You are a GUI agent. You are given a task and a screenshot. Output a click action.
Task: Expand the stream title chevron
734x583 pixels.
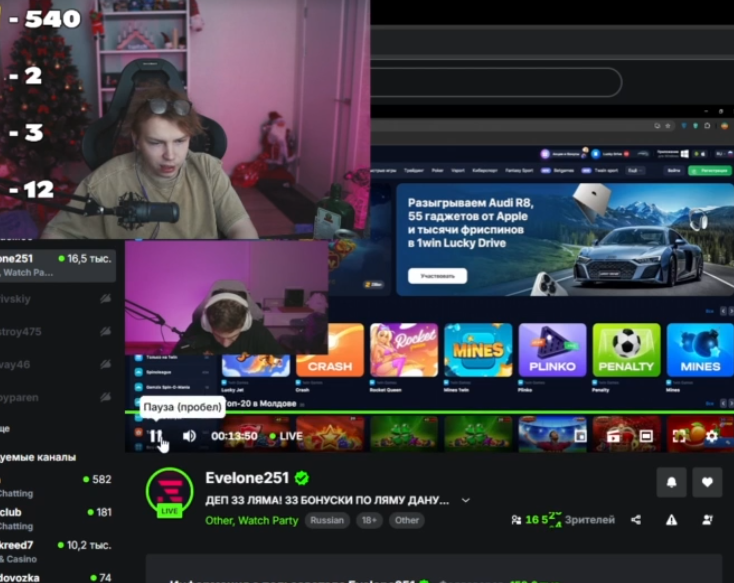pyautogui.click(x=465, y=500)
